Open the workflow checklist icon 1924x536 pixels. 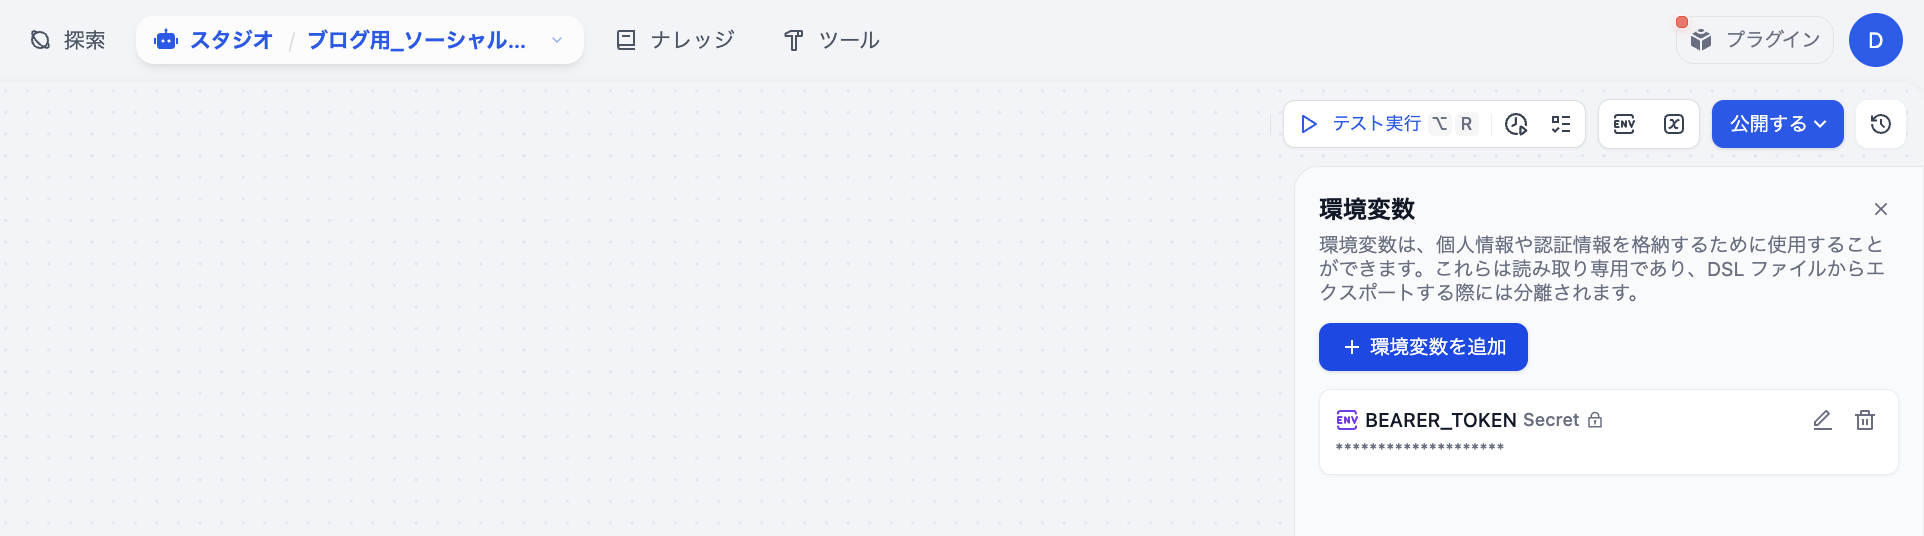tap(1561, 124)
